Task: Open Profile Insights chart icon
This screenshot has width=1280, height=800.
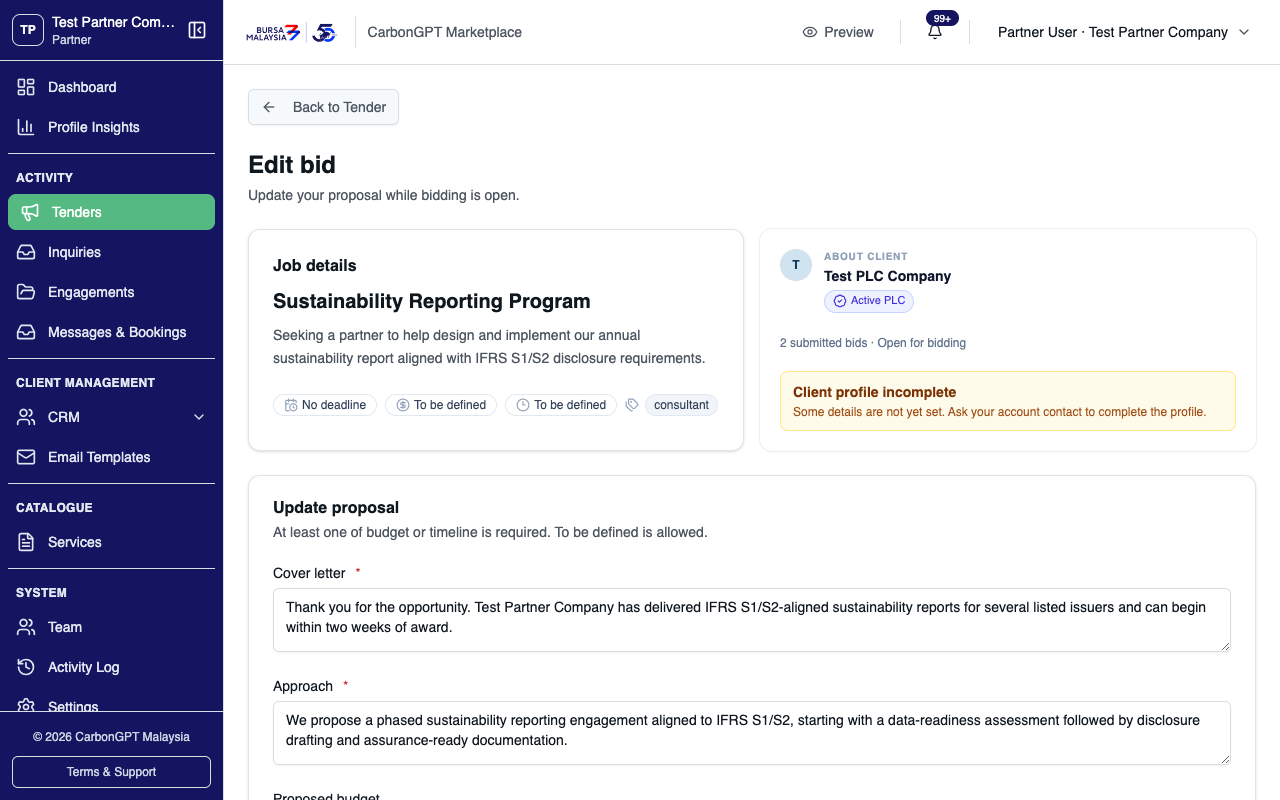Action: pos(26,127)
